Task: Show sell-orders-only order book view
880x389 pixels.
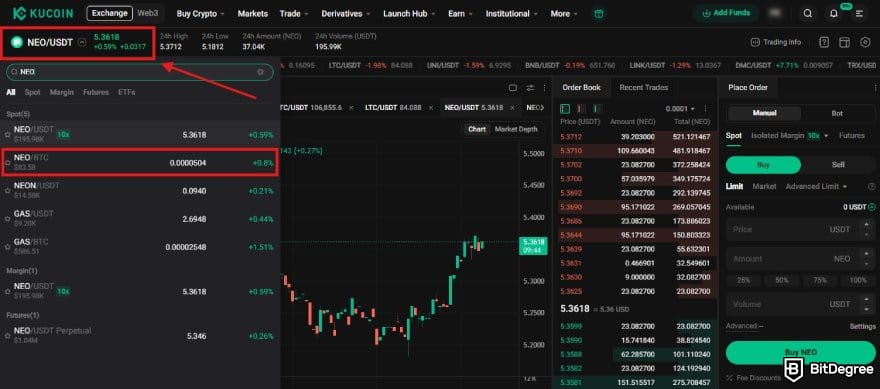Action: click(x=580, y=108)
